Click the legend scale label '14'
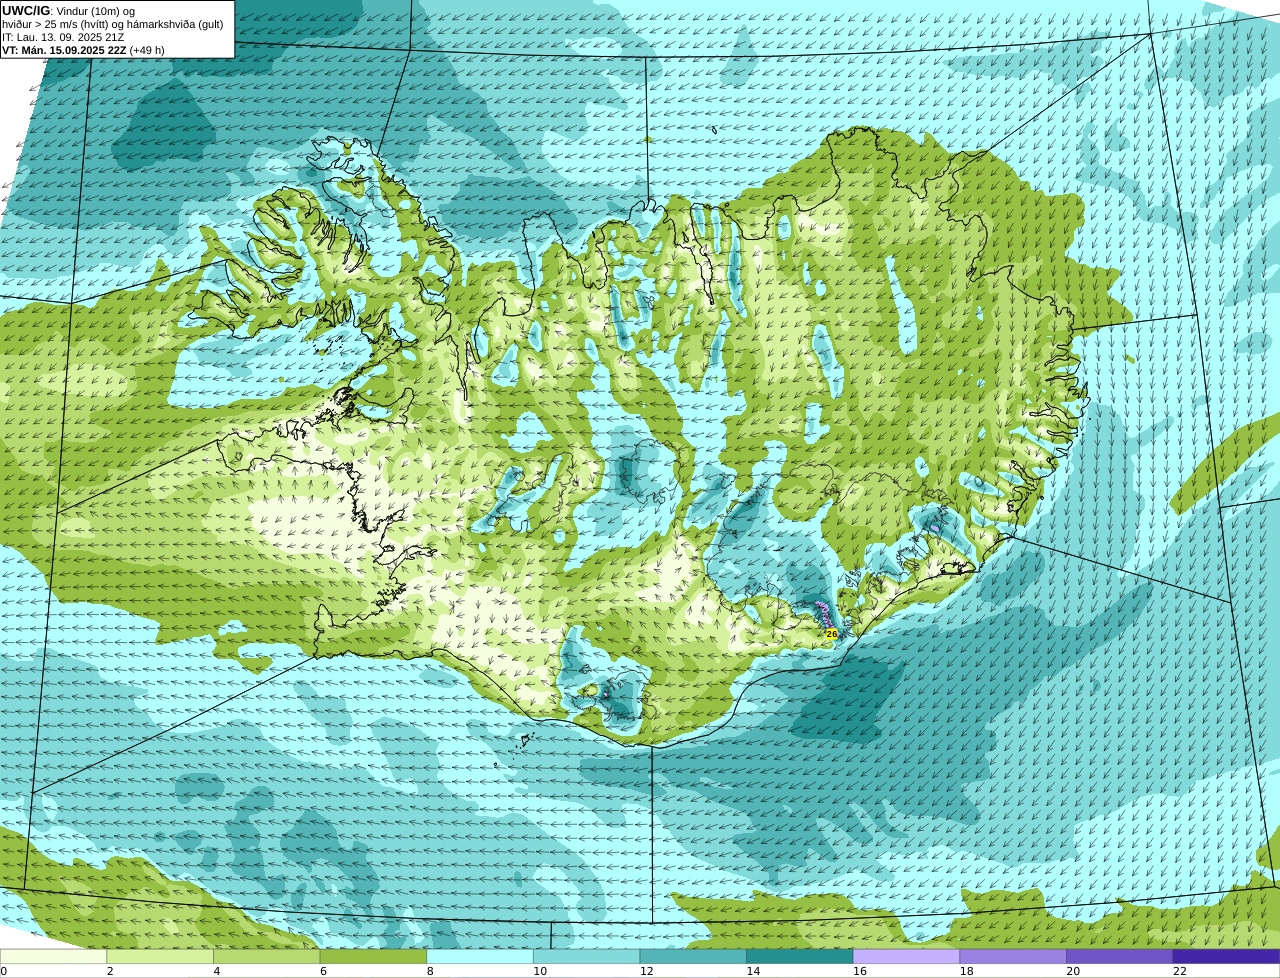1280x978 pixels. tap(753, 971)
